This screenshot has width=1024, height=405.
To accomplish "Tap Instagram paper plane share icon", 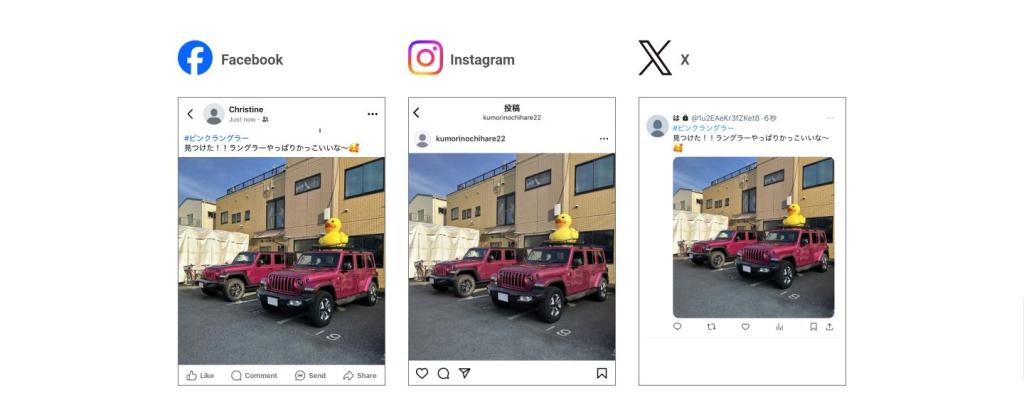I will (464, 373).
